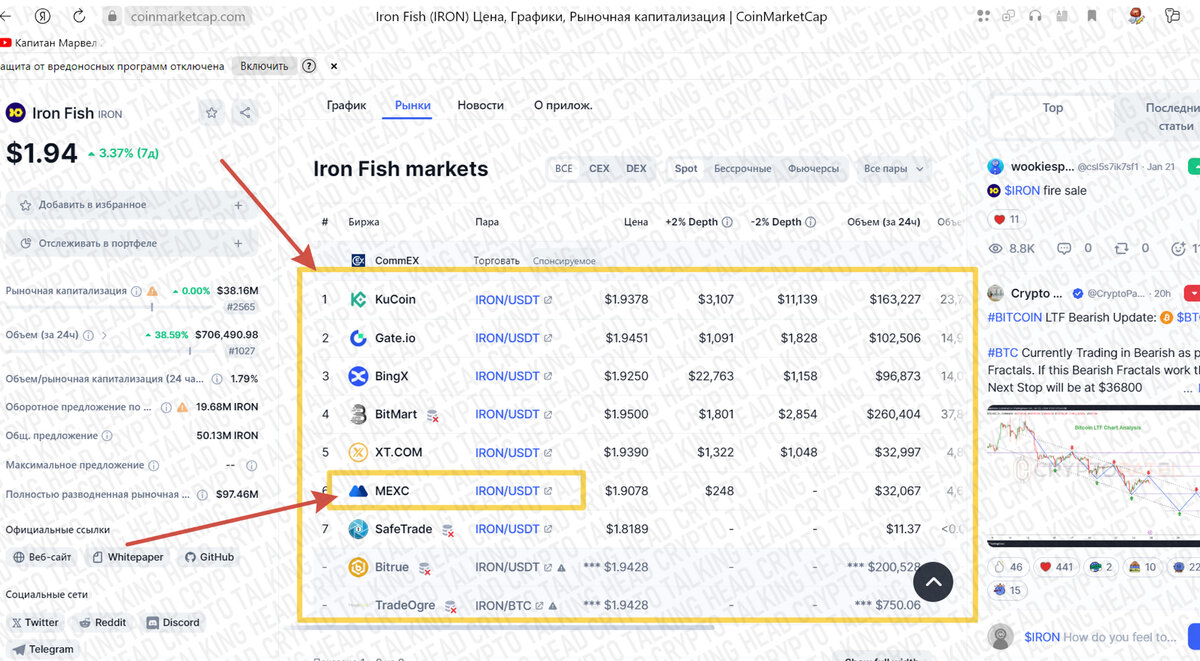This screenshot has width=1200, height=661.
Task: Open the protection help question icon
Action: (x=309, y=66)
